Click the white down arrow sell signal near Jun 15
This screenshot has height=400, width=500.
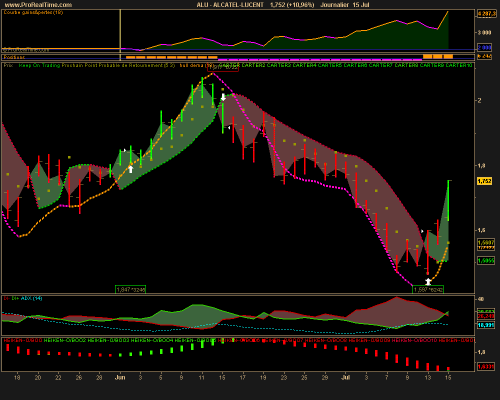coord(223,97)
